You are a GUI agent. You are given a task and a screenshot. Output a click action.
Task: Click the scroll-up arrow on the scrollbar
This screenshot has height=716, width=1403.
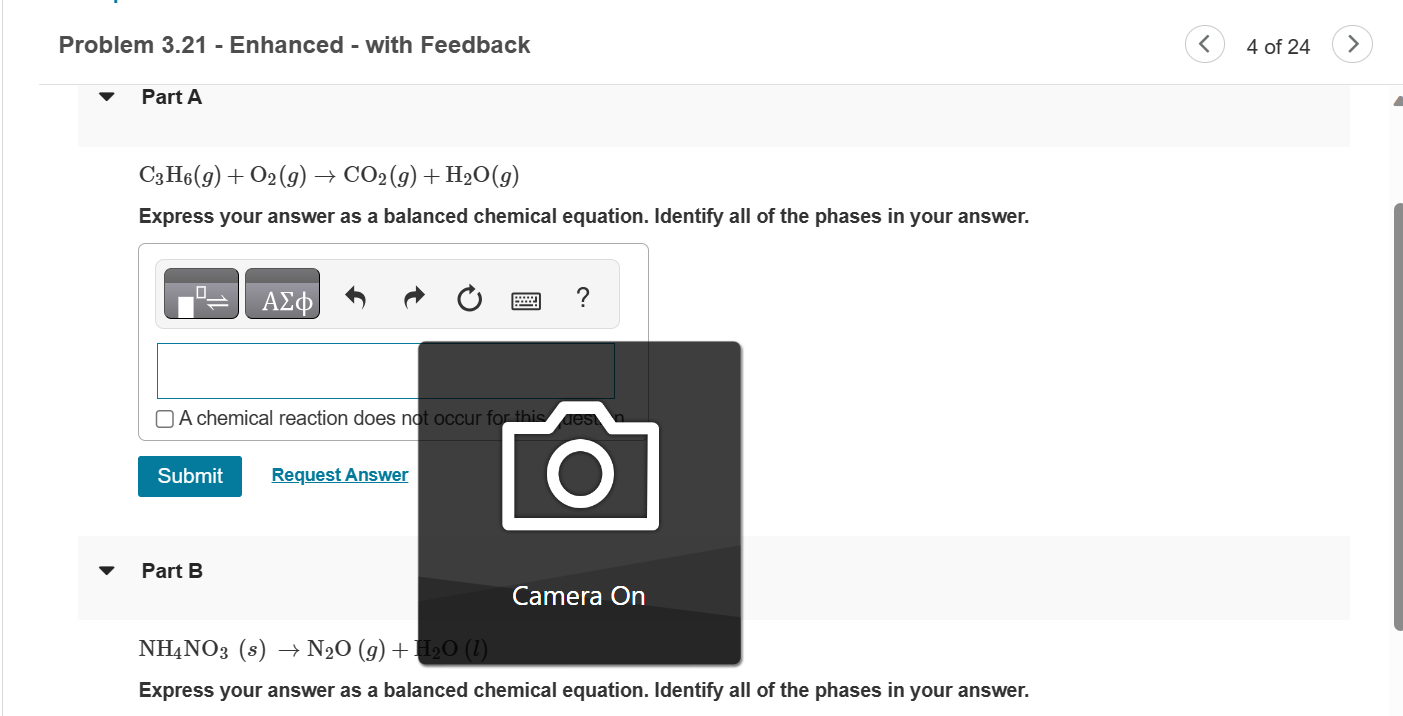pos(1396,99)
